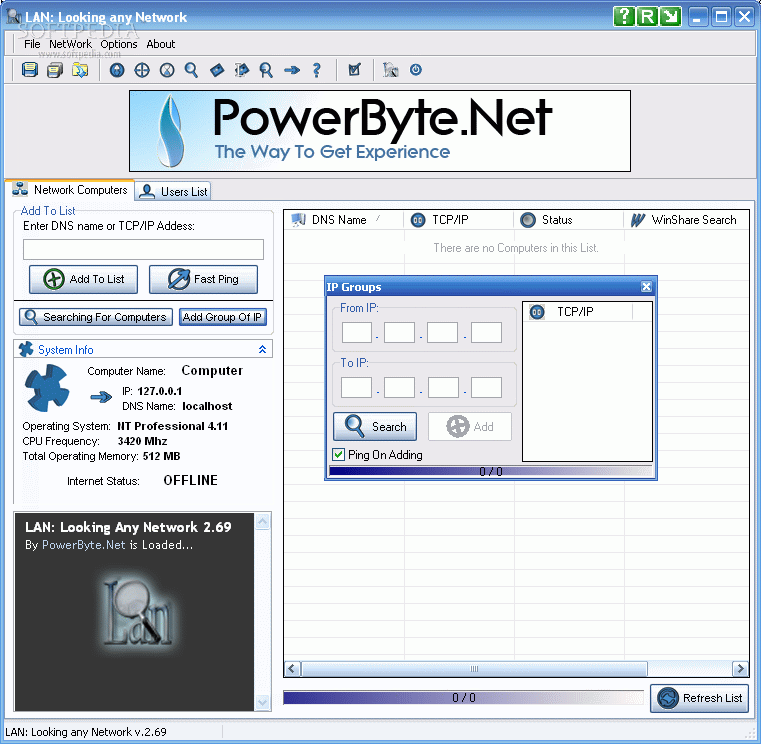Click the horizontal scrollbar right arrow
The width and height of the screenshot is (761, 744).
[x=740, y=669]
